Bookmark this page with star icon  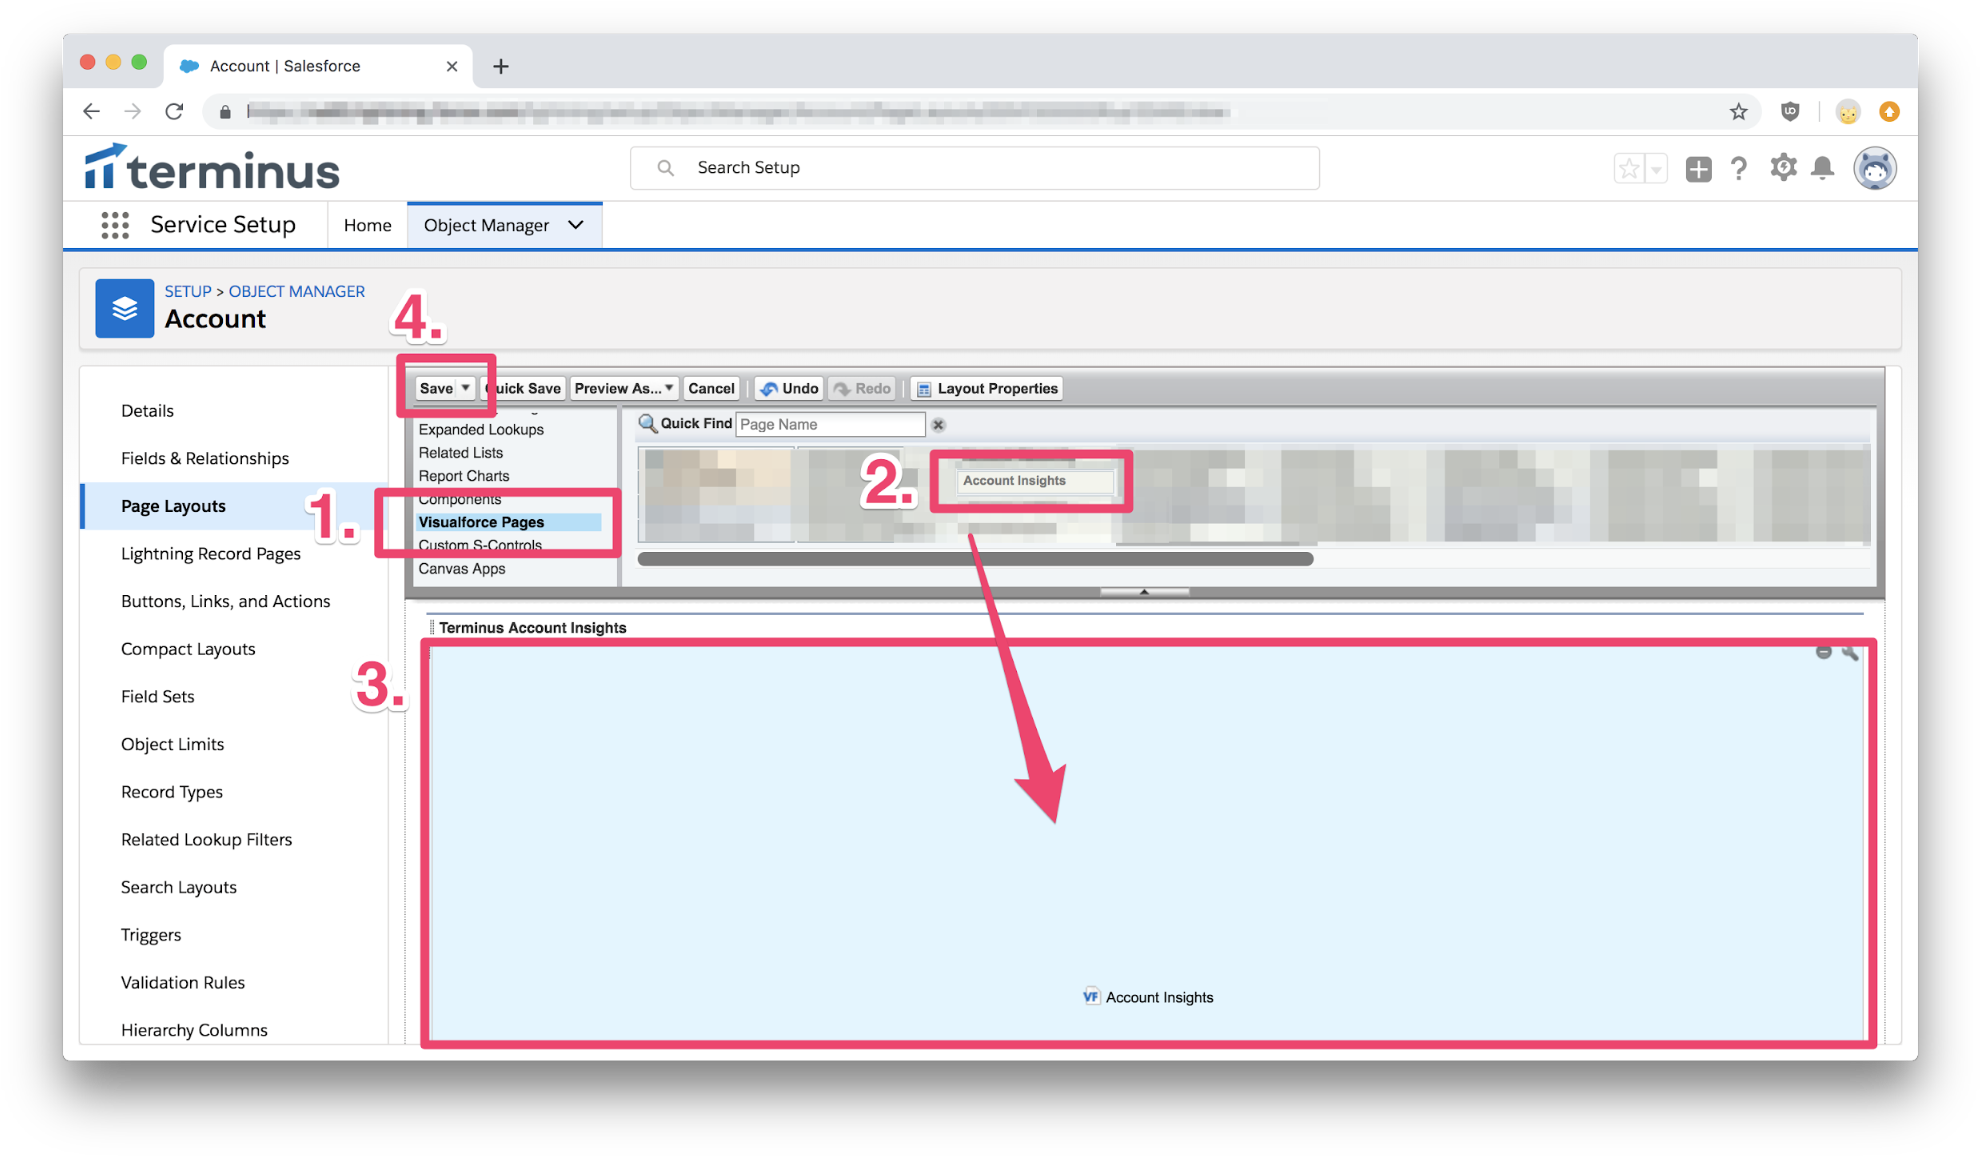1738,112
